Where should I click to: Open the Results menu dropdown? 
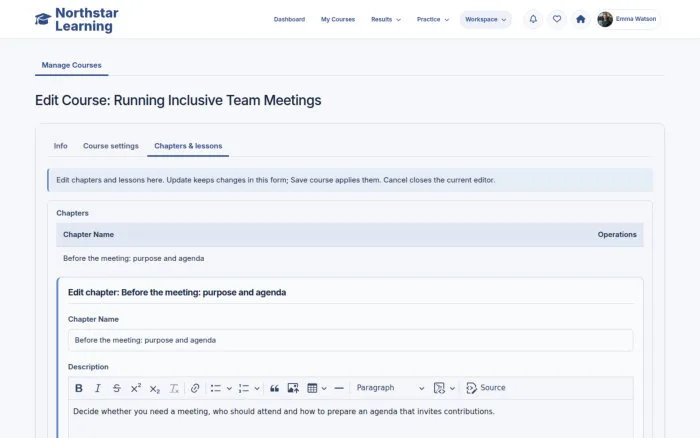386,19
